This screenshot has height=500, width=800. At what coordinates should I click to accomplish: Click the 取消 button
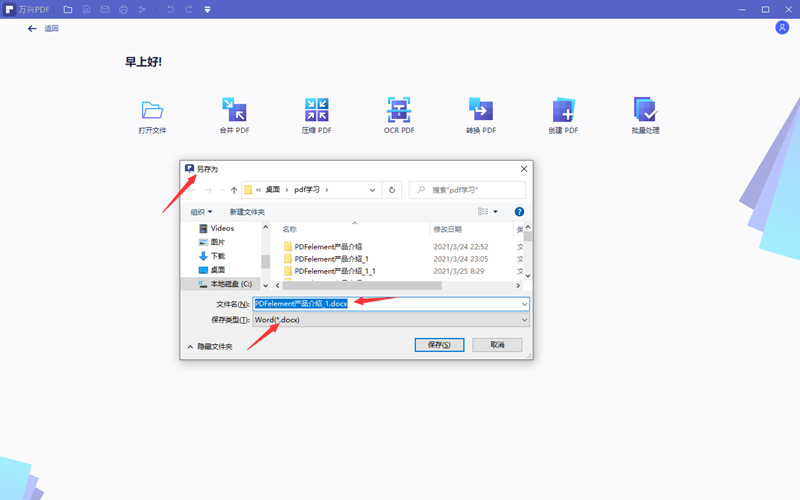[497, 344]
